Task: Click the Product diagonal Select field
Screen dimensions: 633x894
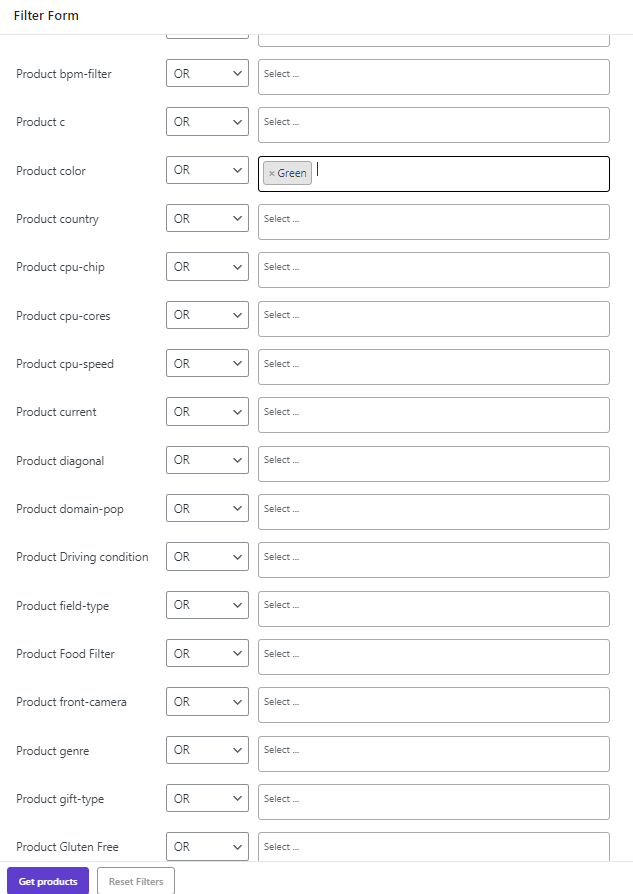Action: (433, 463)
